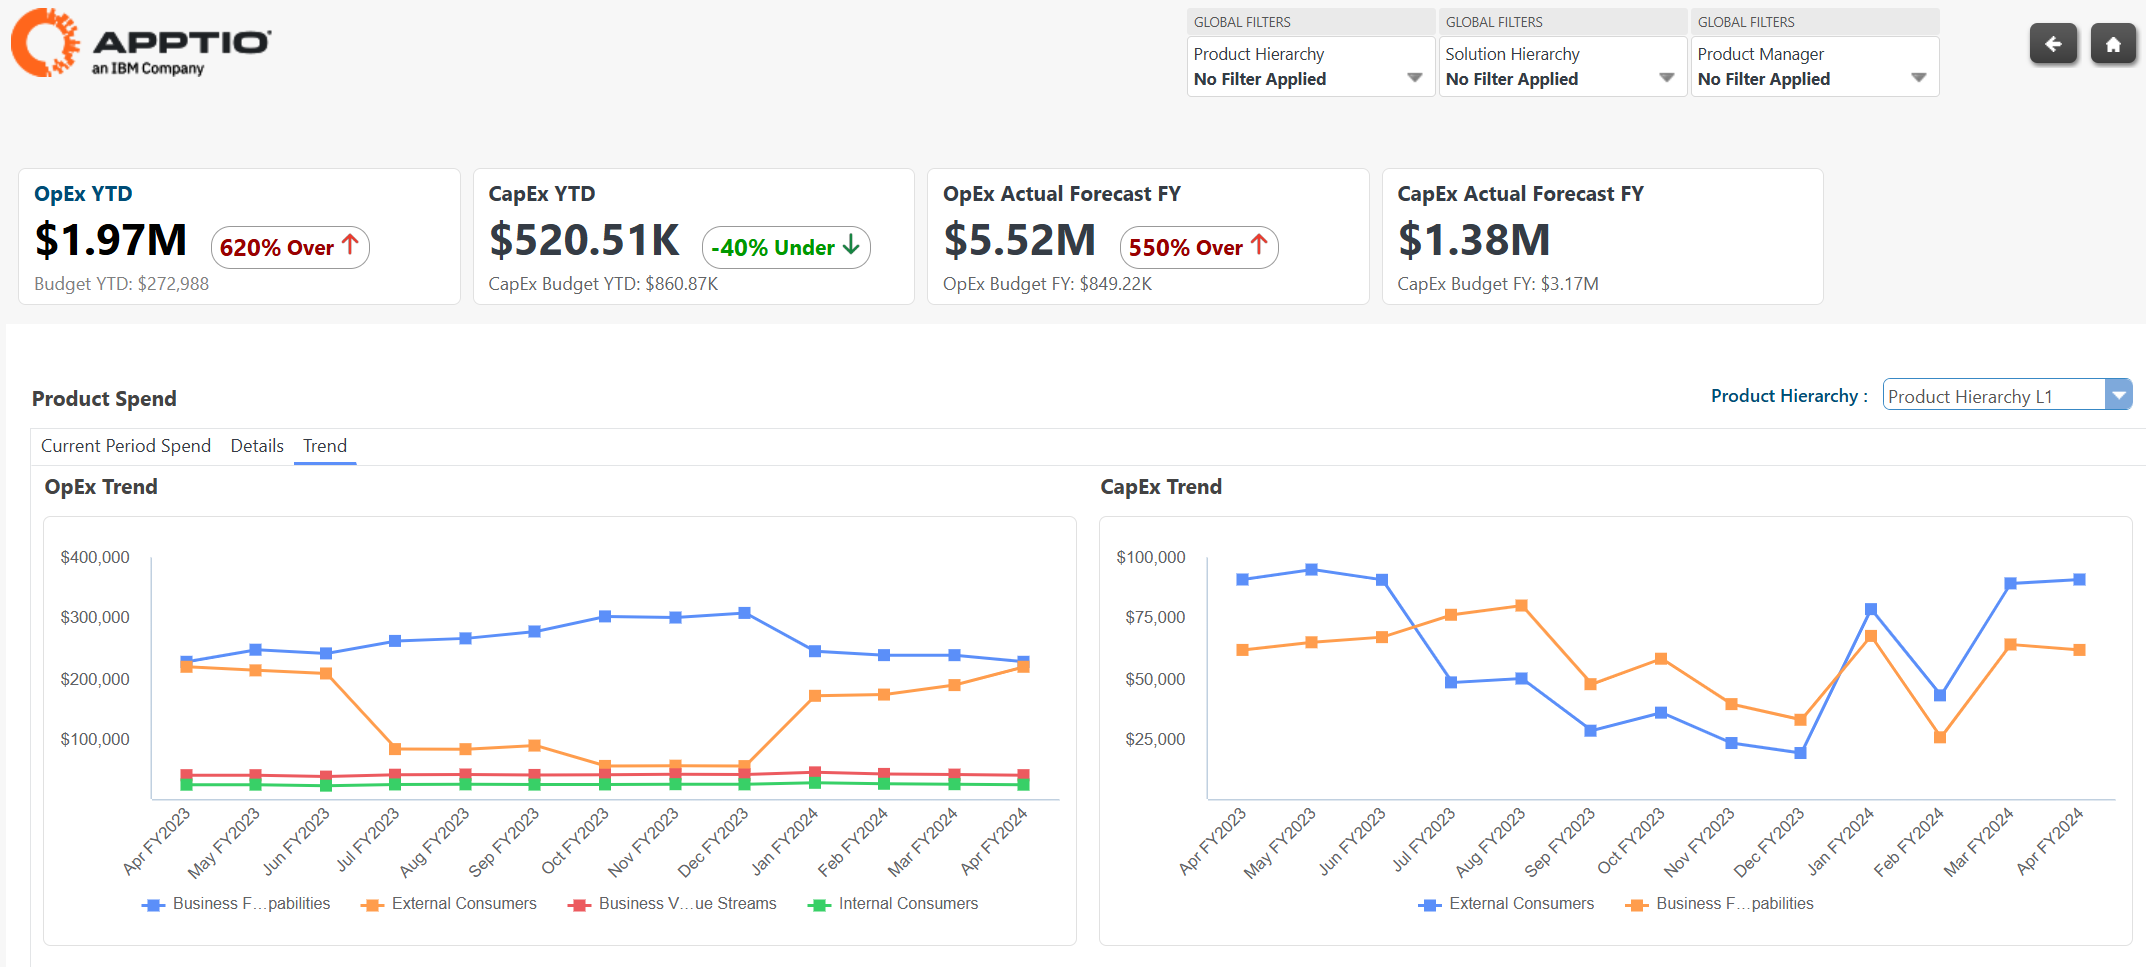The width and height of the screenshot is (2146, 967).
Task: Open the Product Hierarchy global filter
Action: (1310, 67)
